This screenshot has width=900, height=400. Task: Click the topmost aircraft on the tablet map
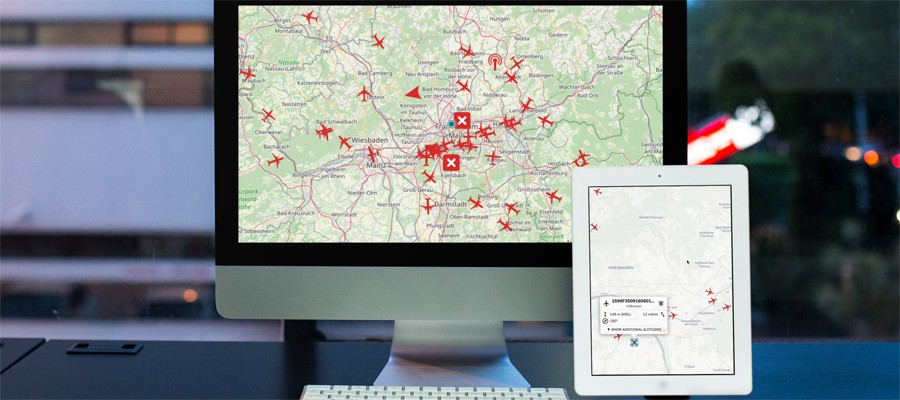pos(597,192)
